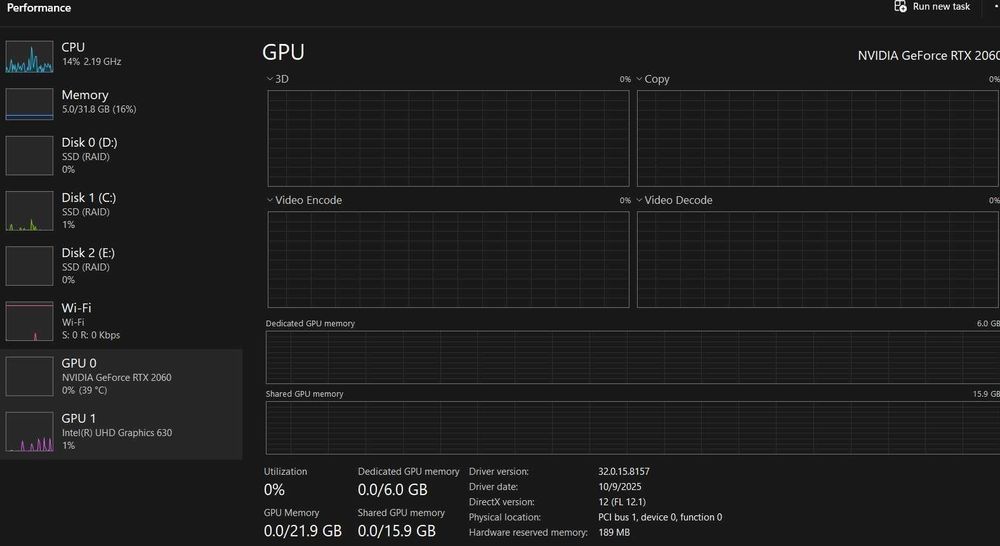Viewport: 1000px width, 546px height.
Task: Open the Video Decode engine dropdown
Action: [x=639, y=200]
